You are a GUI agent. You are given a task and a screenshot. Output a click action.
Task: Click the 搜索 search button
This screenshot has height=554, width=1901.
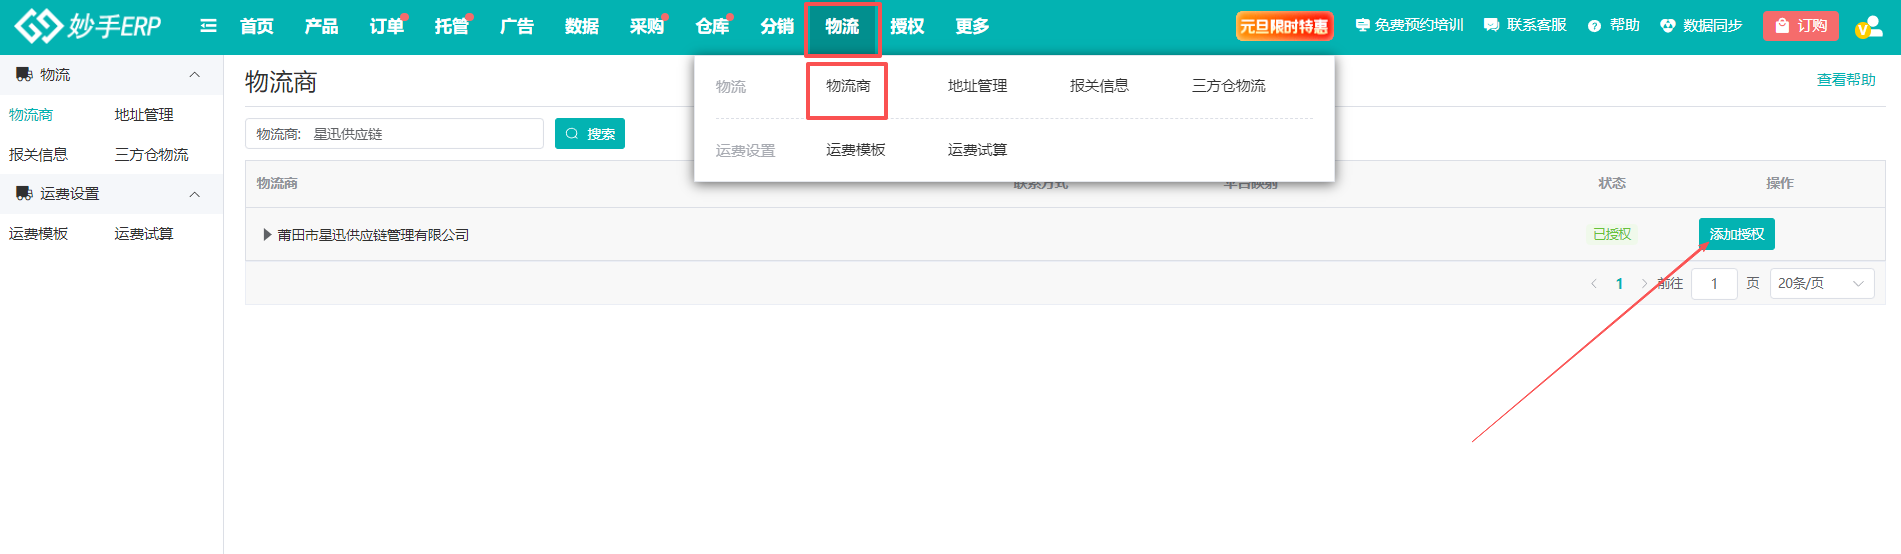[x=590, y=134]
